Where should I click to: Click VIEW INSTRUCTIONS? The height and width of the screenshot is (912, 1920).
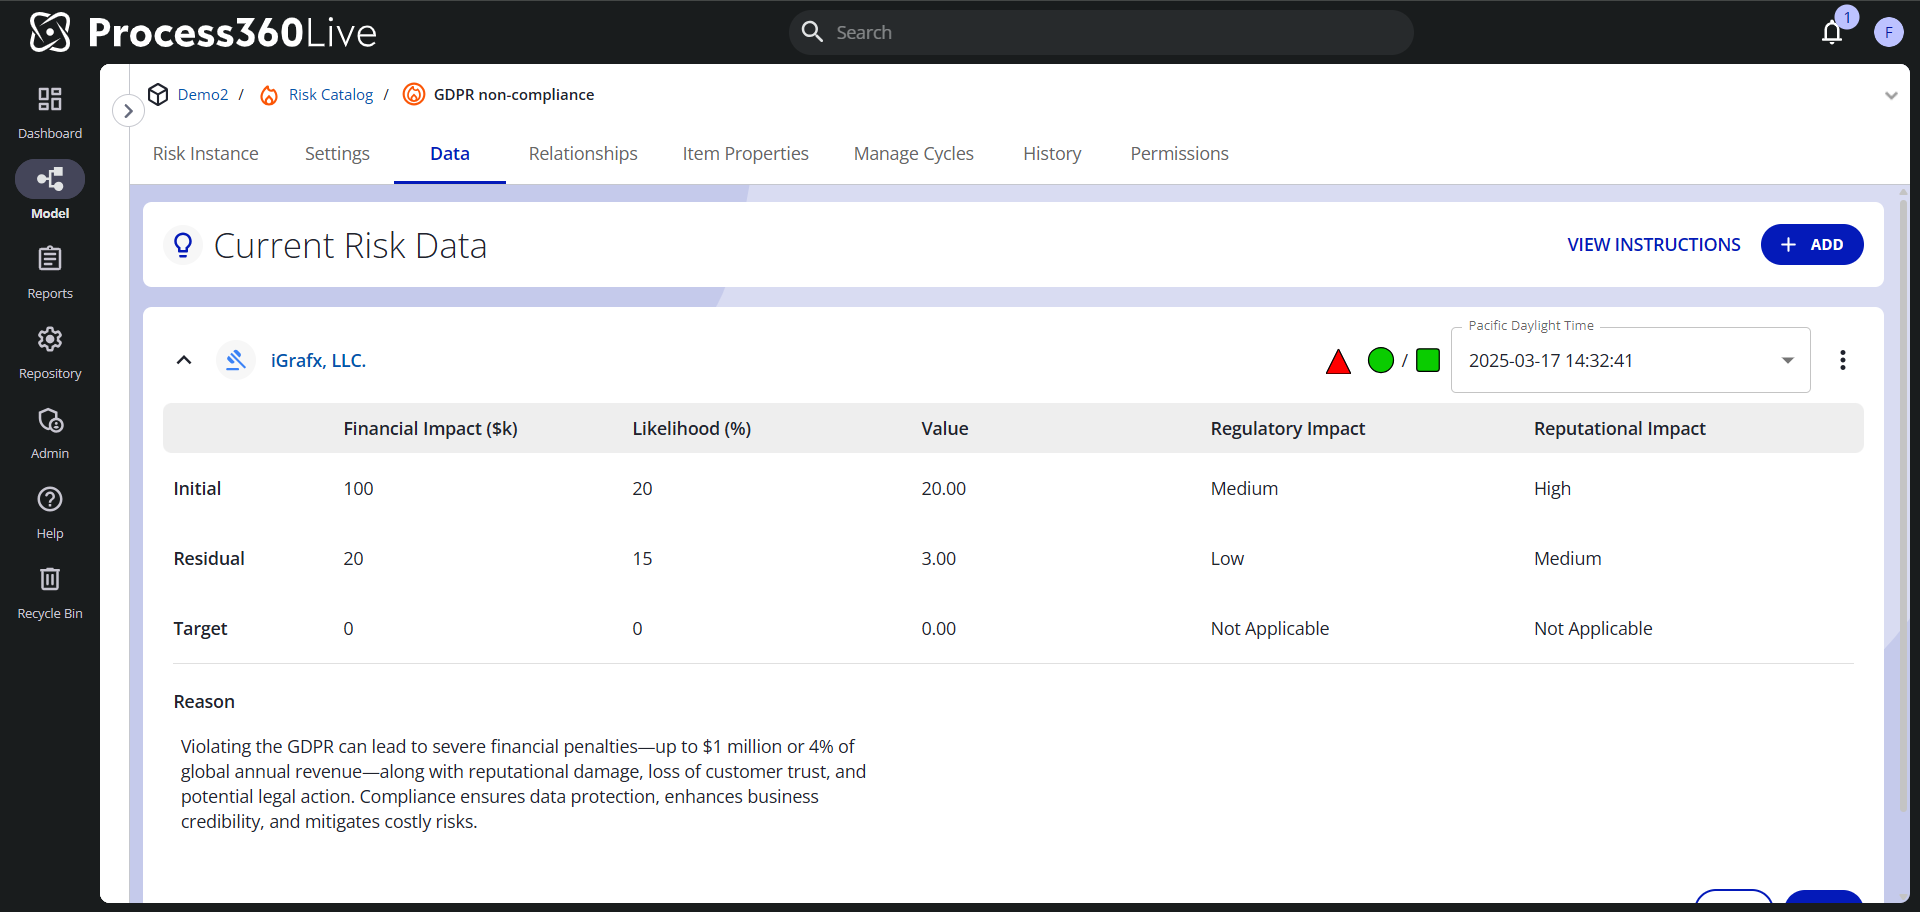[x=1653, y=245]
